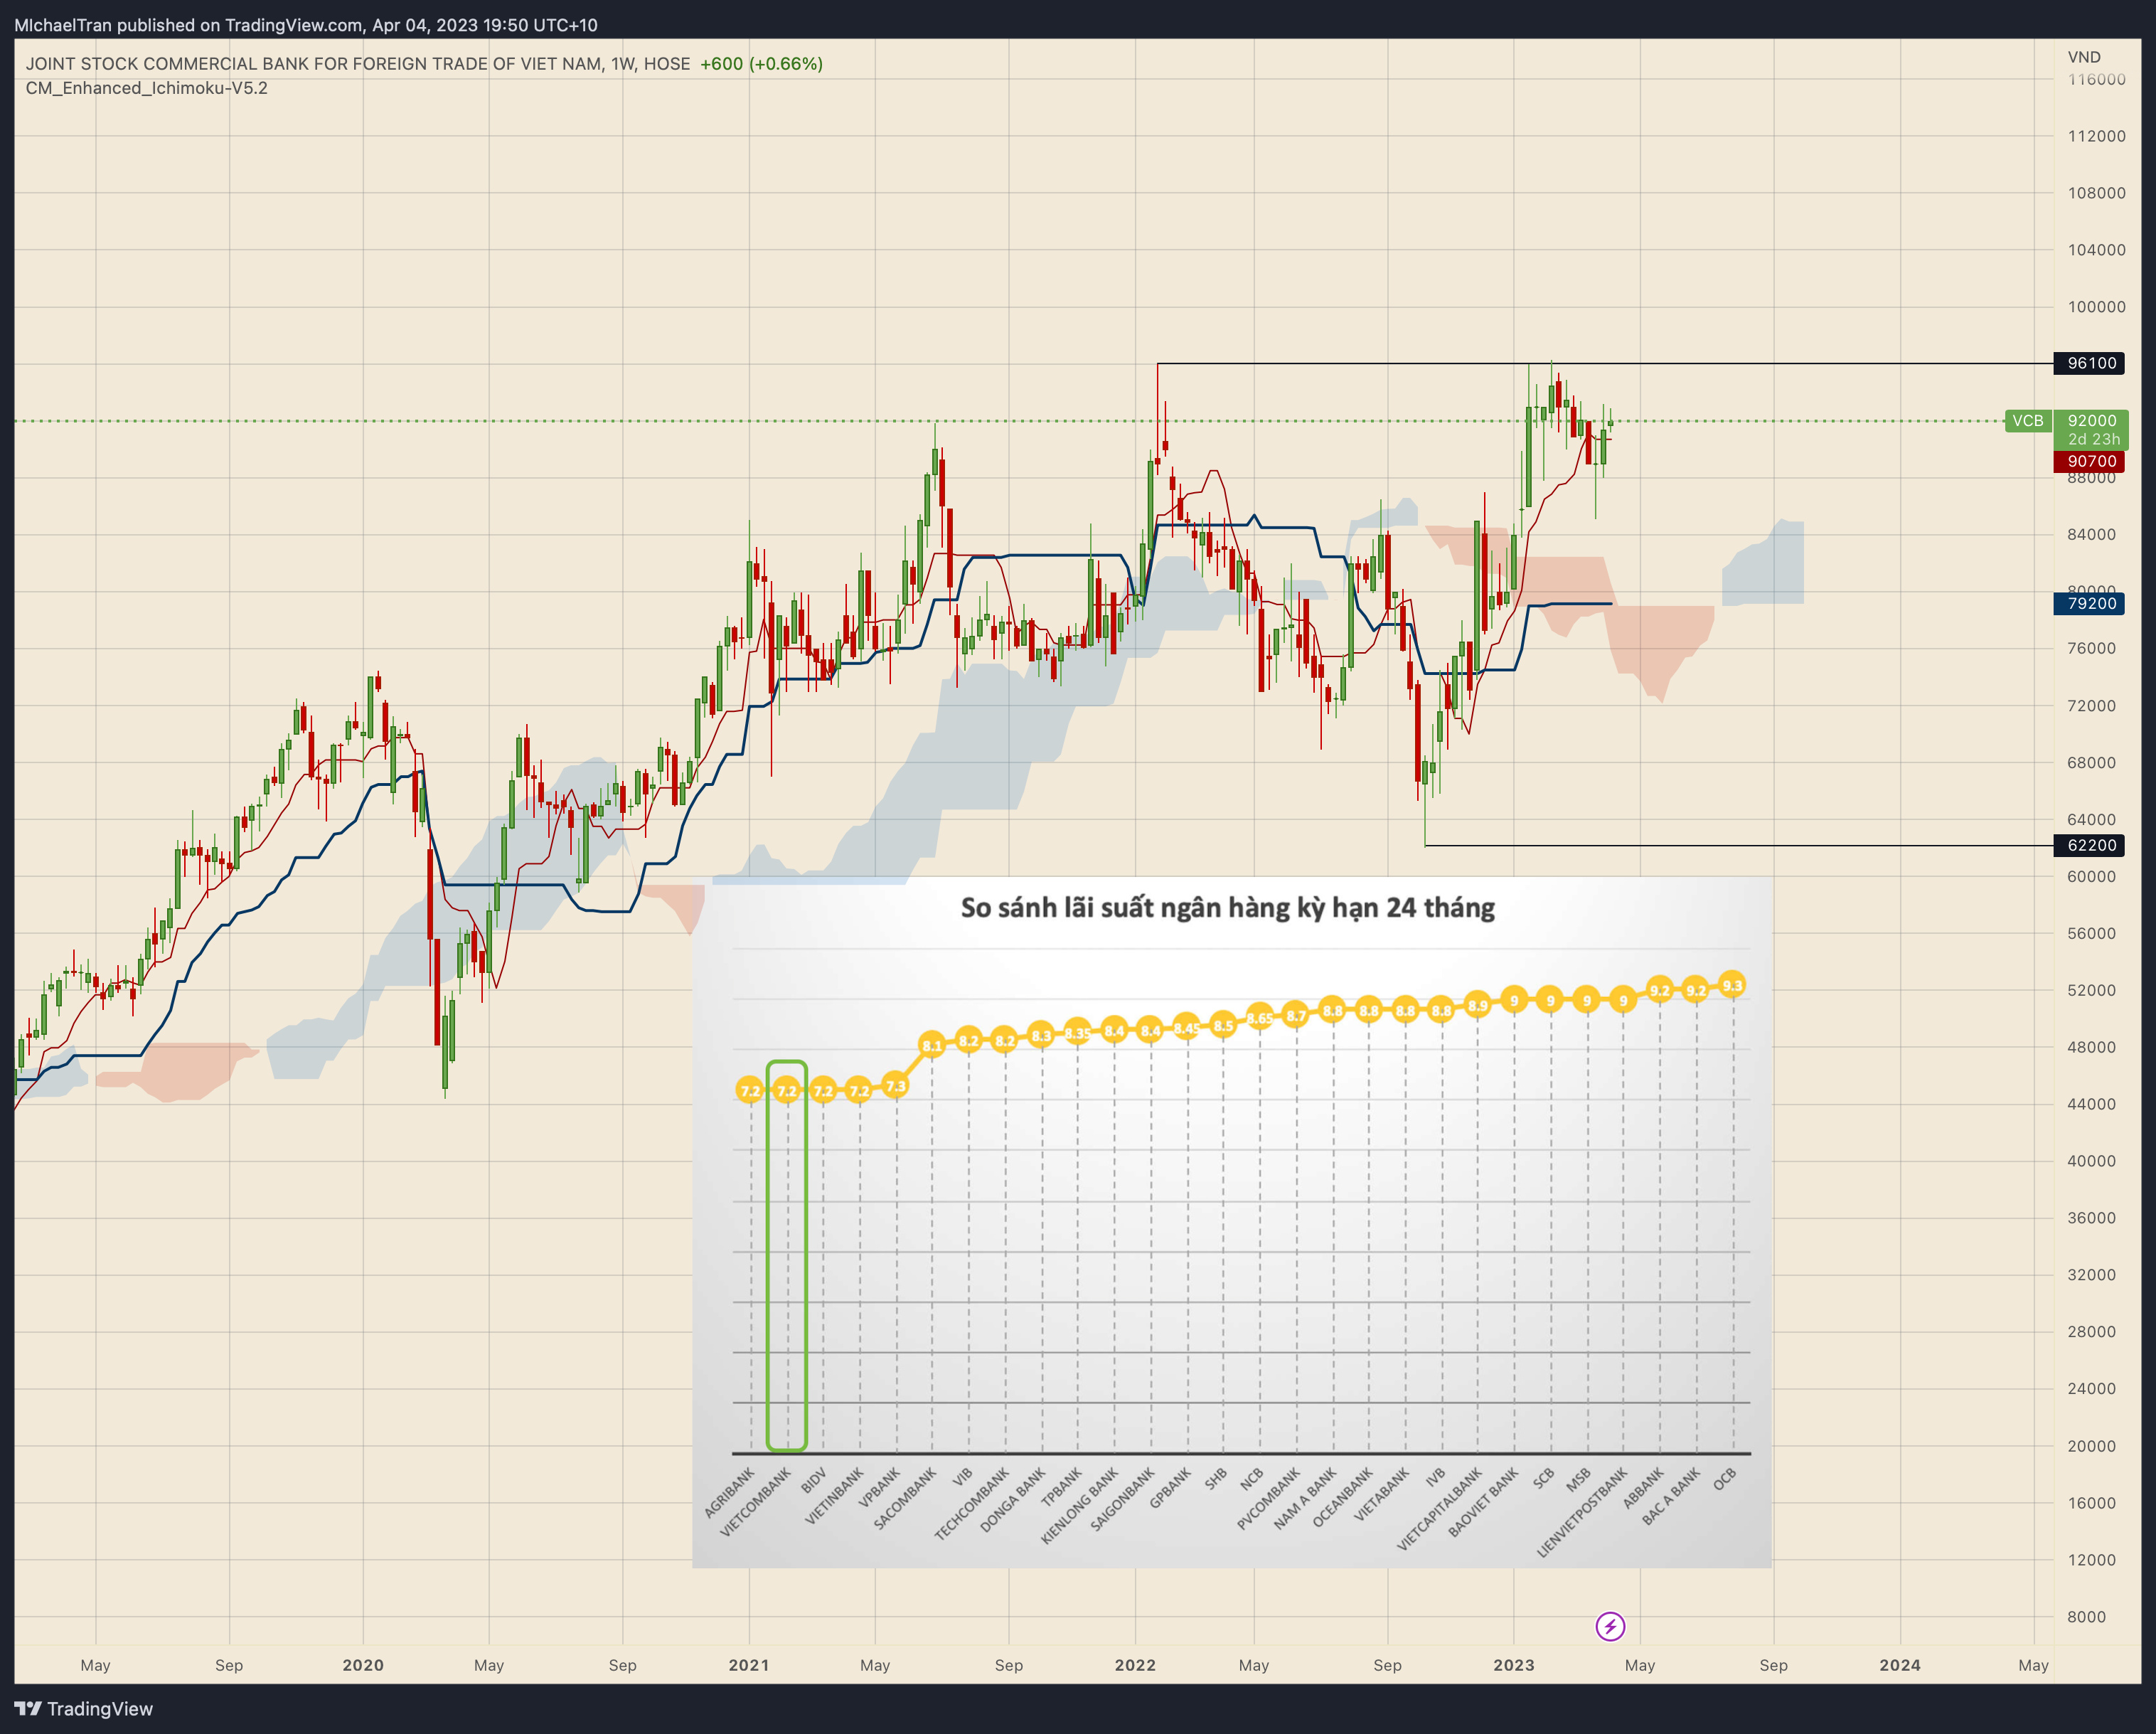
Task: Click the 92000 current price label
Action: pos(2092,421)
